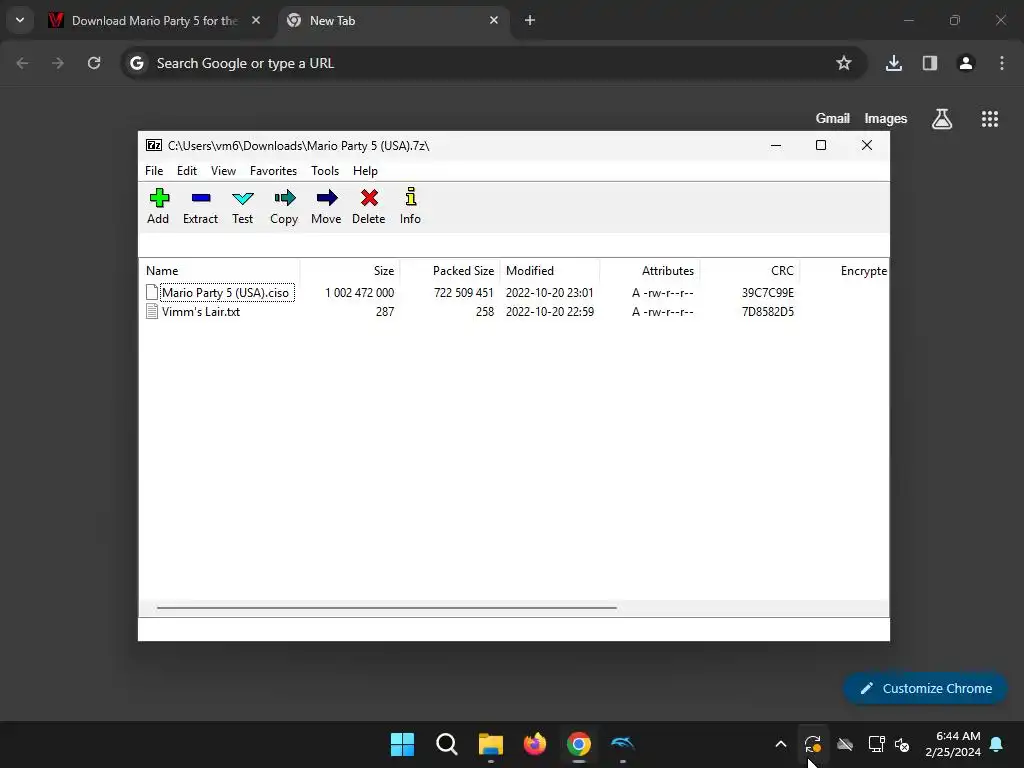Select Mario Party 5 (USA).ciso file
The width and height of the screenshot is (1024, 768).
[x=225, y=293]
